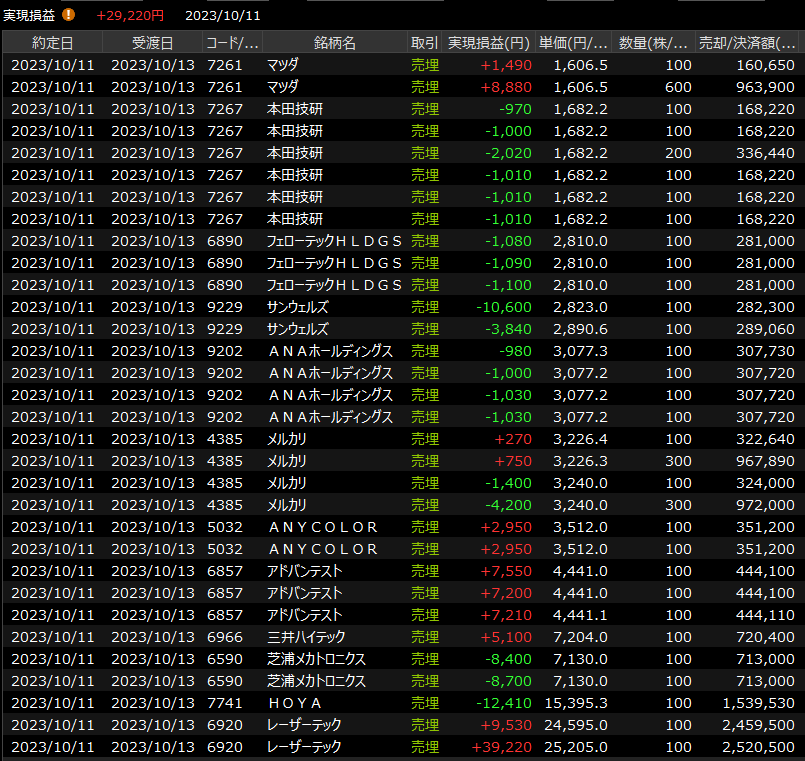Click the コード column header
This screenshot has width=805, height=761.
(x=232, y=43)
